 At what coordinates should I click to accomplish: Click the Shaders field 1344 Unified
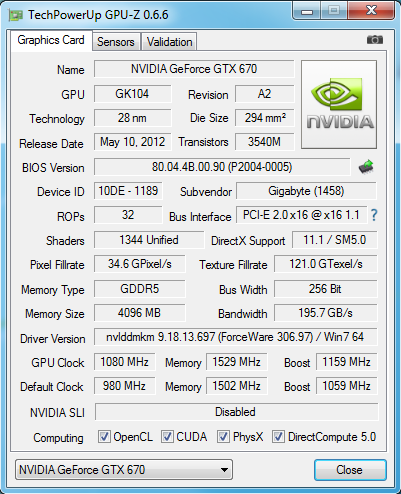pos(149,240)
